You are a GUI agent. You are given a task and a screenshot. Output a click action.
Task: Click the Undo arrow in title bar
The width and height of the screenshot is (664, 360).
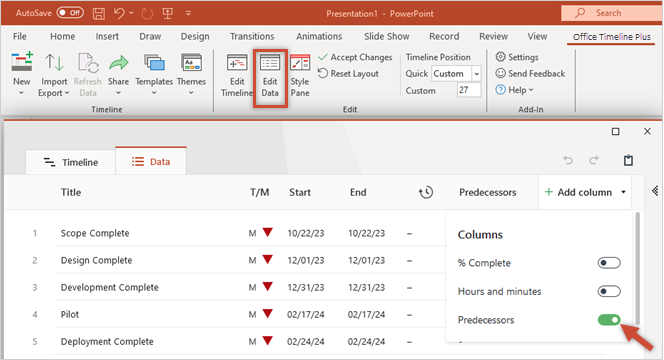(119, 14)
